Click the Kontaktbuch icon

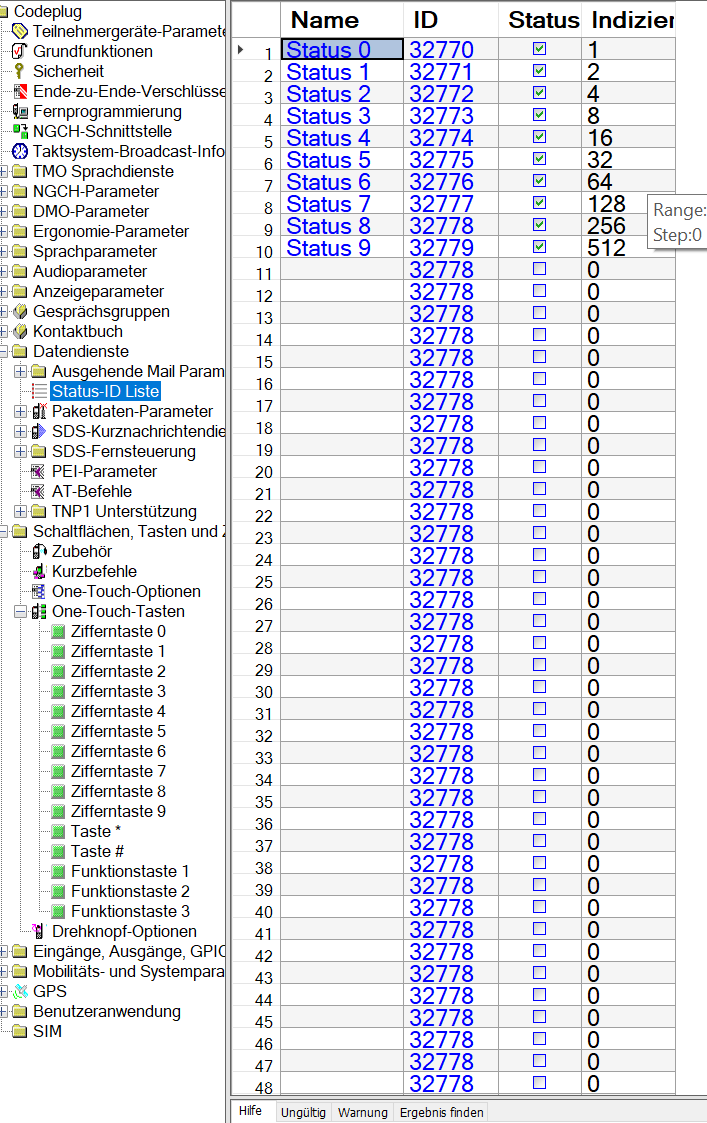click(x=20, y=331)
